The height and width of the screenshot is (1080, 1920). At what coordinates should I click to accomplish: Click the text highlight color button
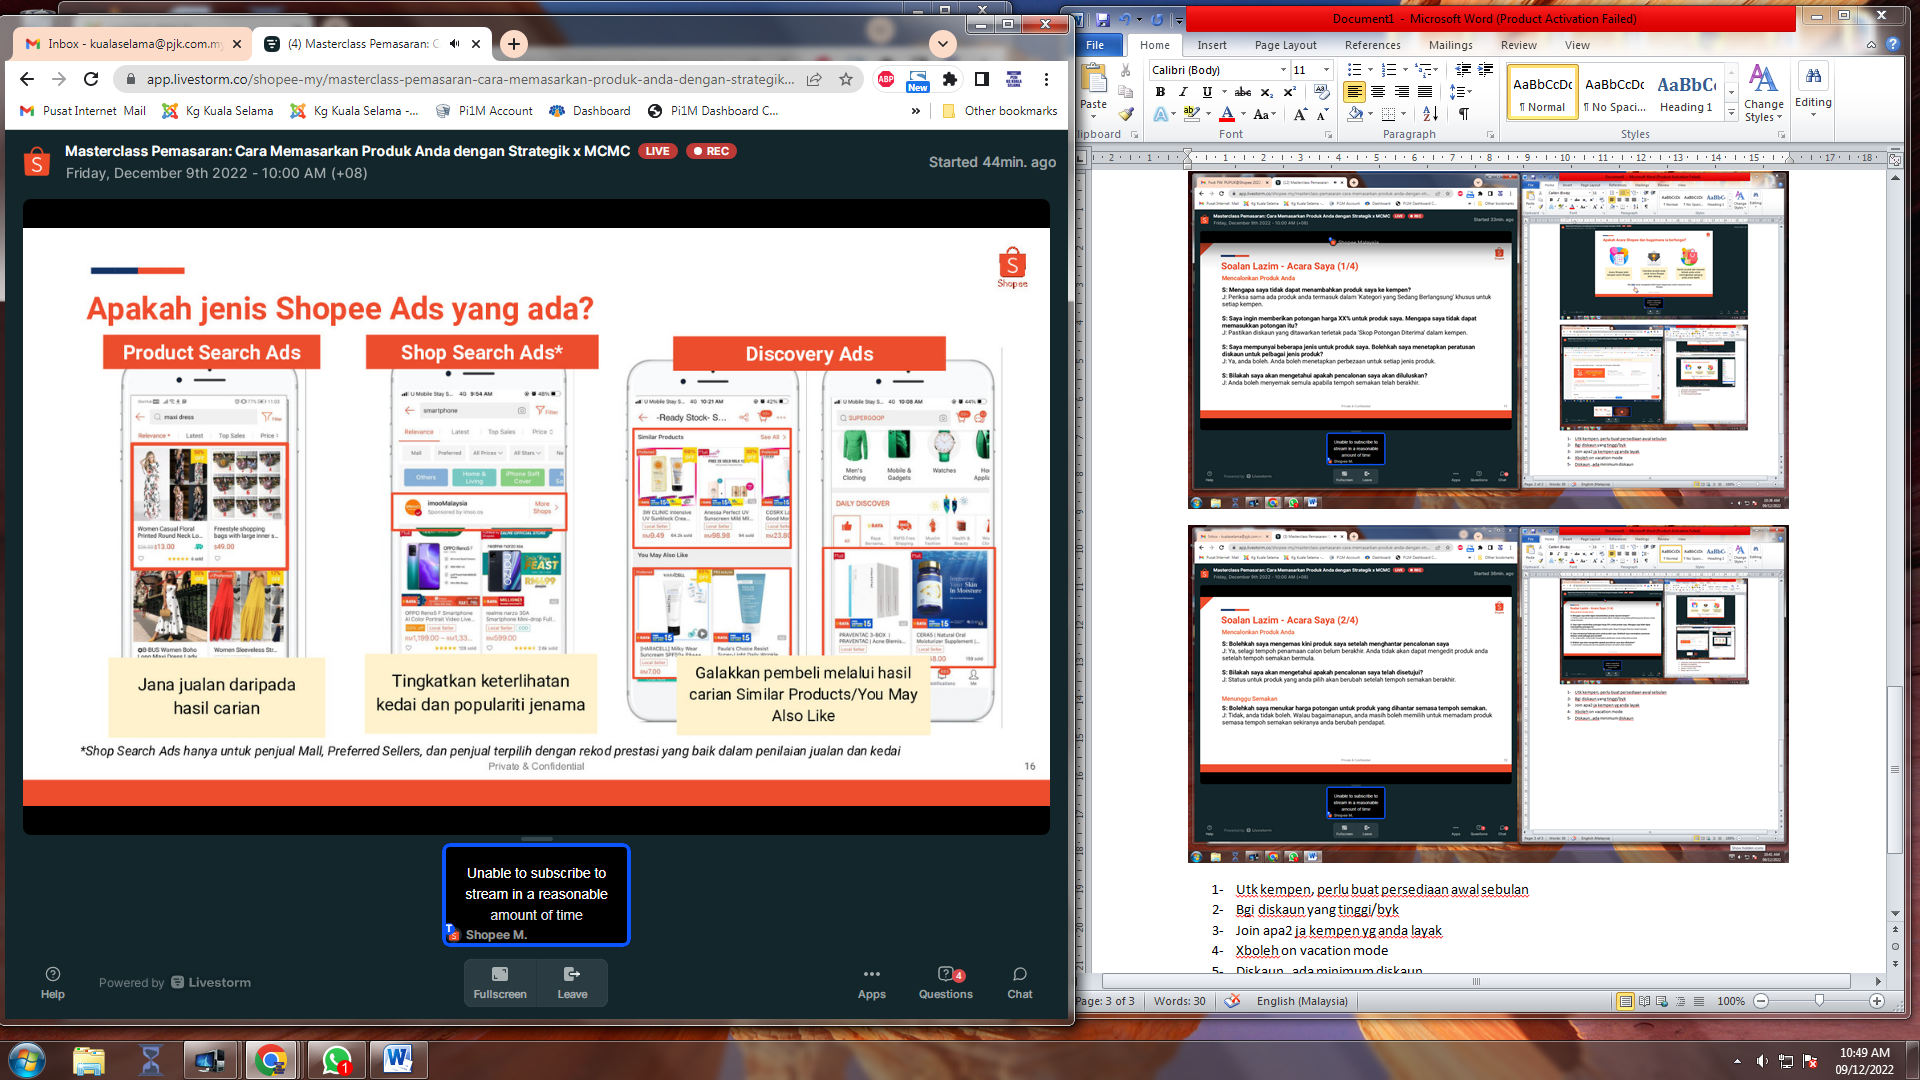tap(1191, 115)
